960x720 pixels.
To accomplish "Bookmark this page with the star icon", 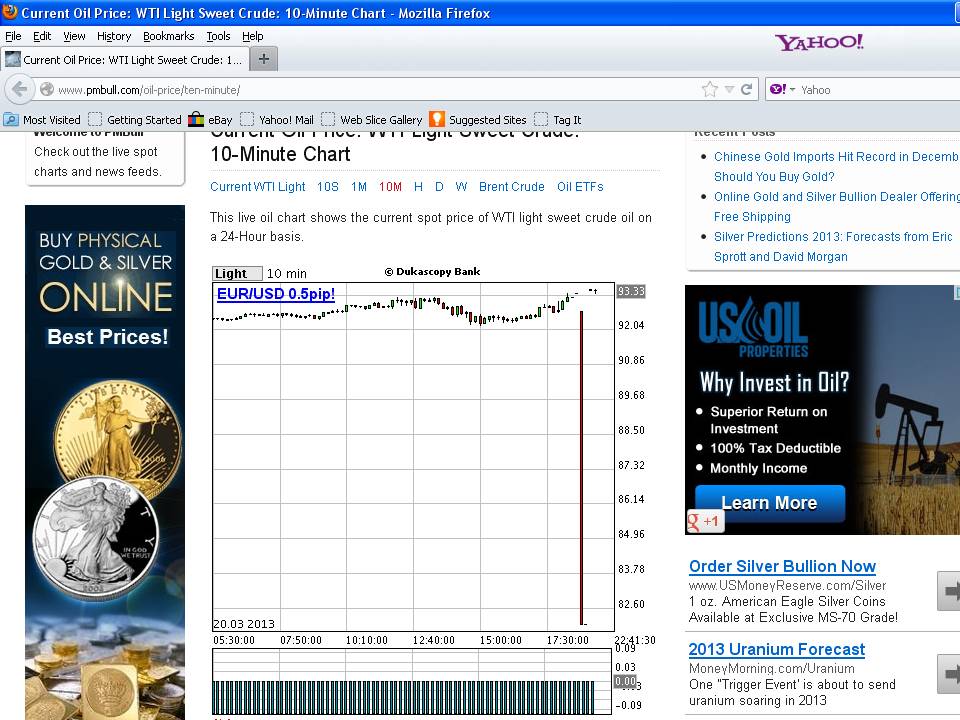I will point(710,89).
